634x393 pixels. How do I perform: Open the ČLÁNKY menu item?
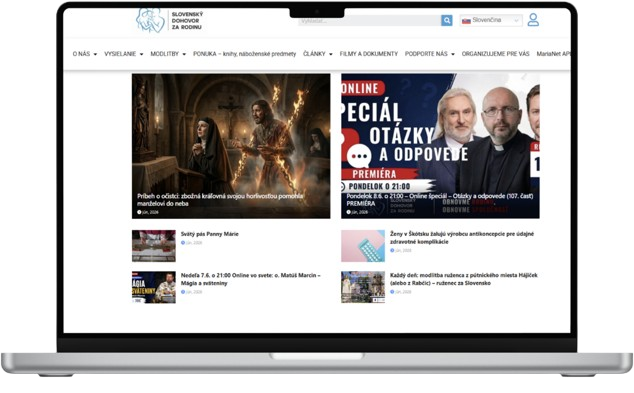318,54
